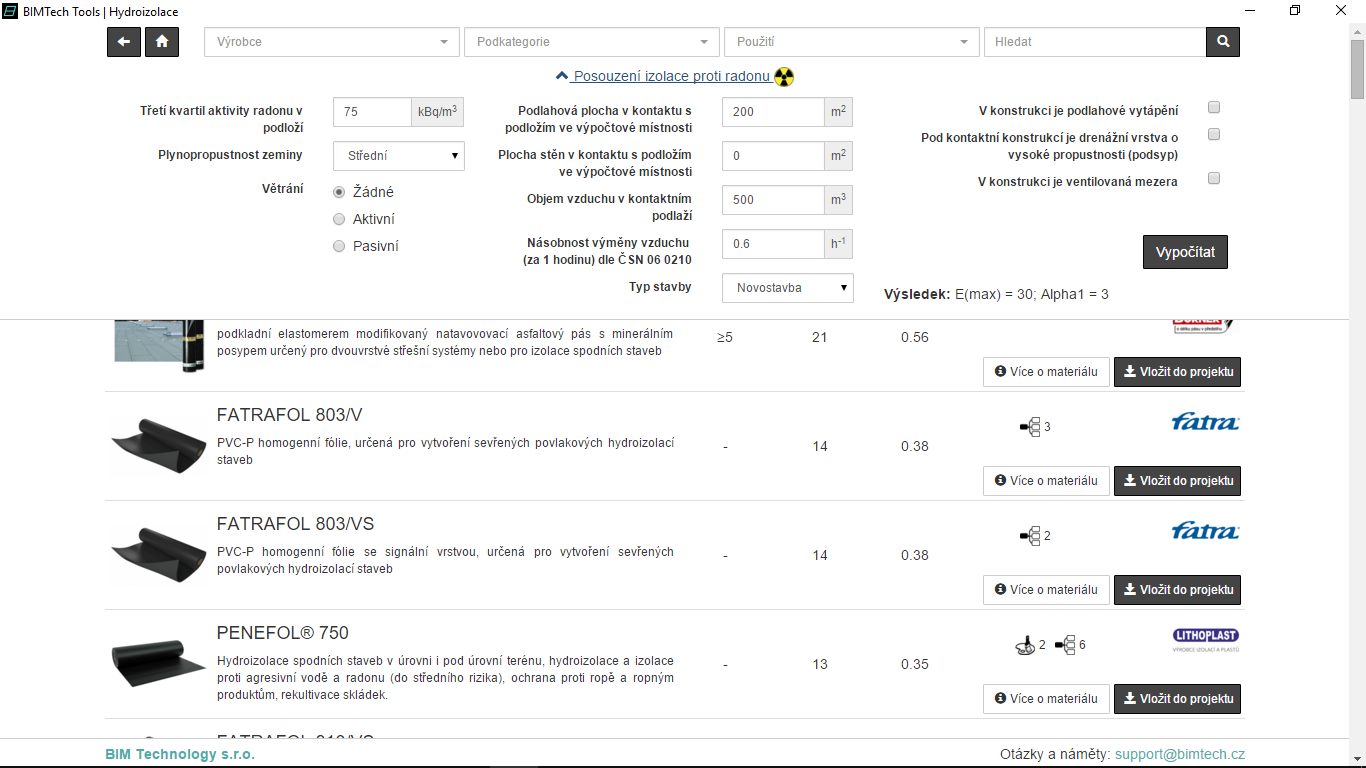Click the search magnifier button
The width and height of the screenshot is (1366, 768).
[x=1222, y=42]
